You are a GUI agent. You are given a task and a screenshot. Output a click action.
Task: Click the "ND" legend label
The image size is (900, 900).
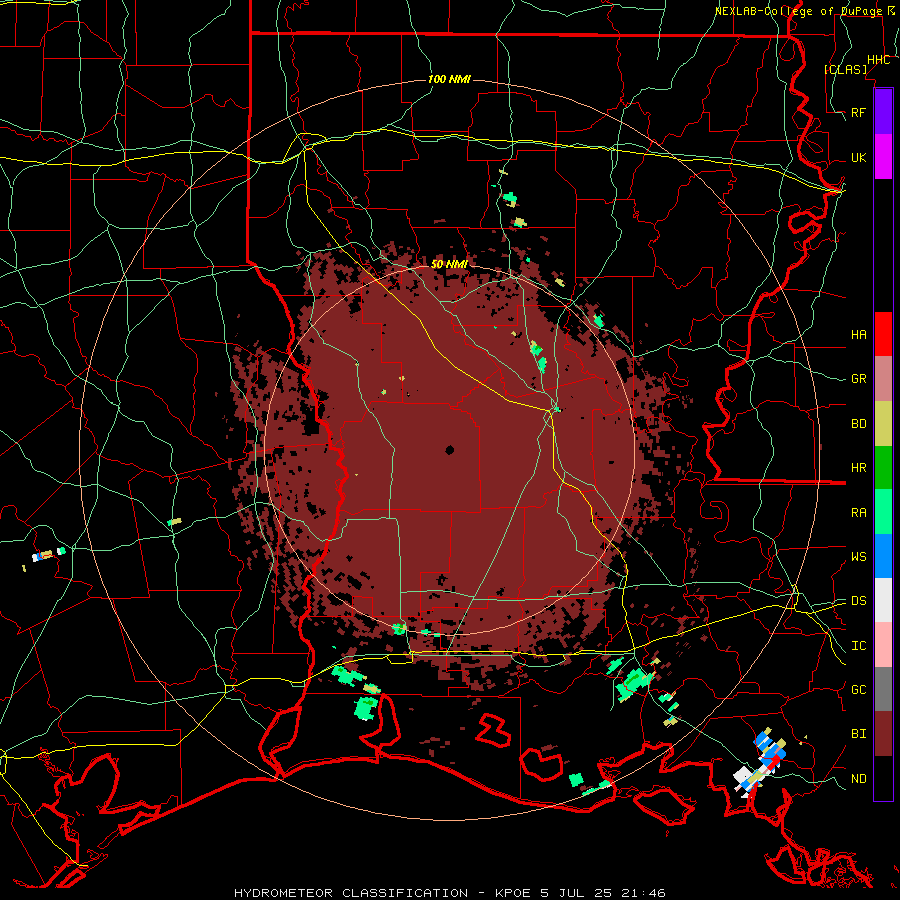[x=858, y=779]
